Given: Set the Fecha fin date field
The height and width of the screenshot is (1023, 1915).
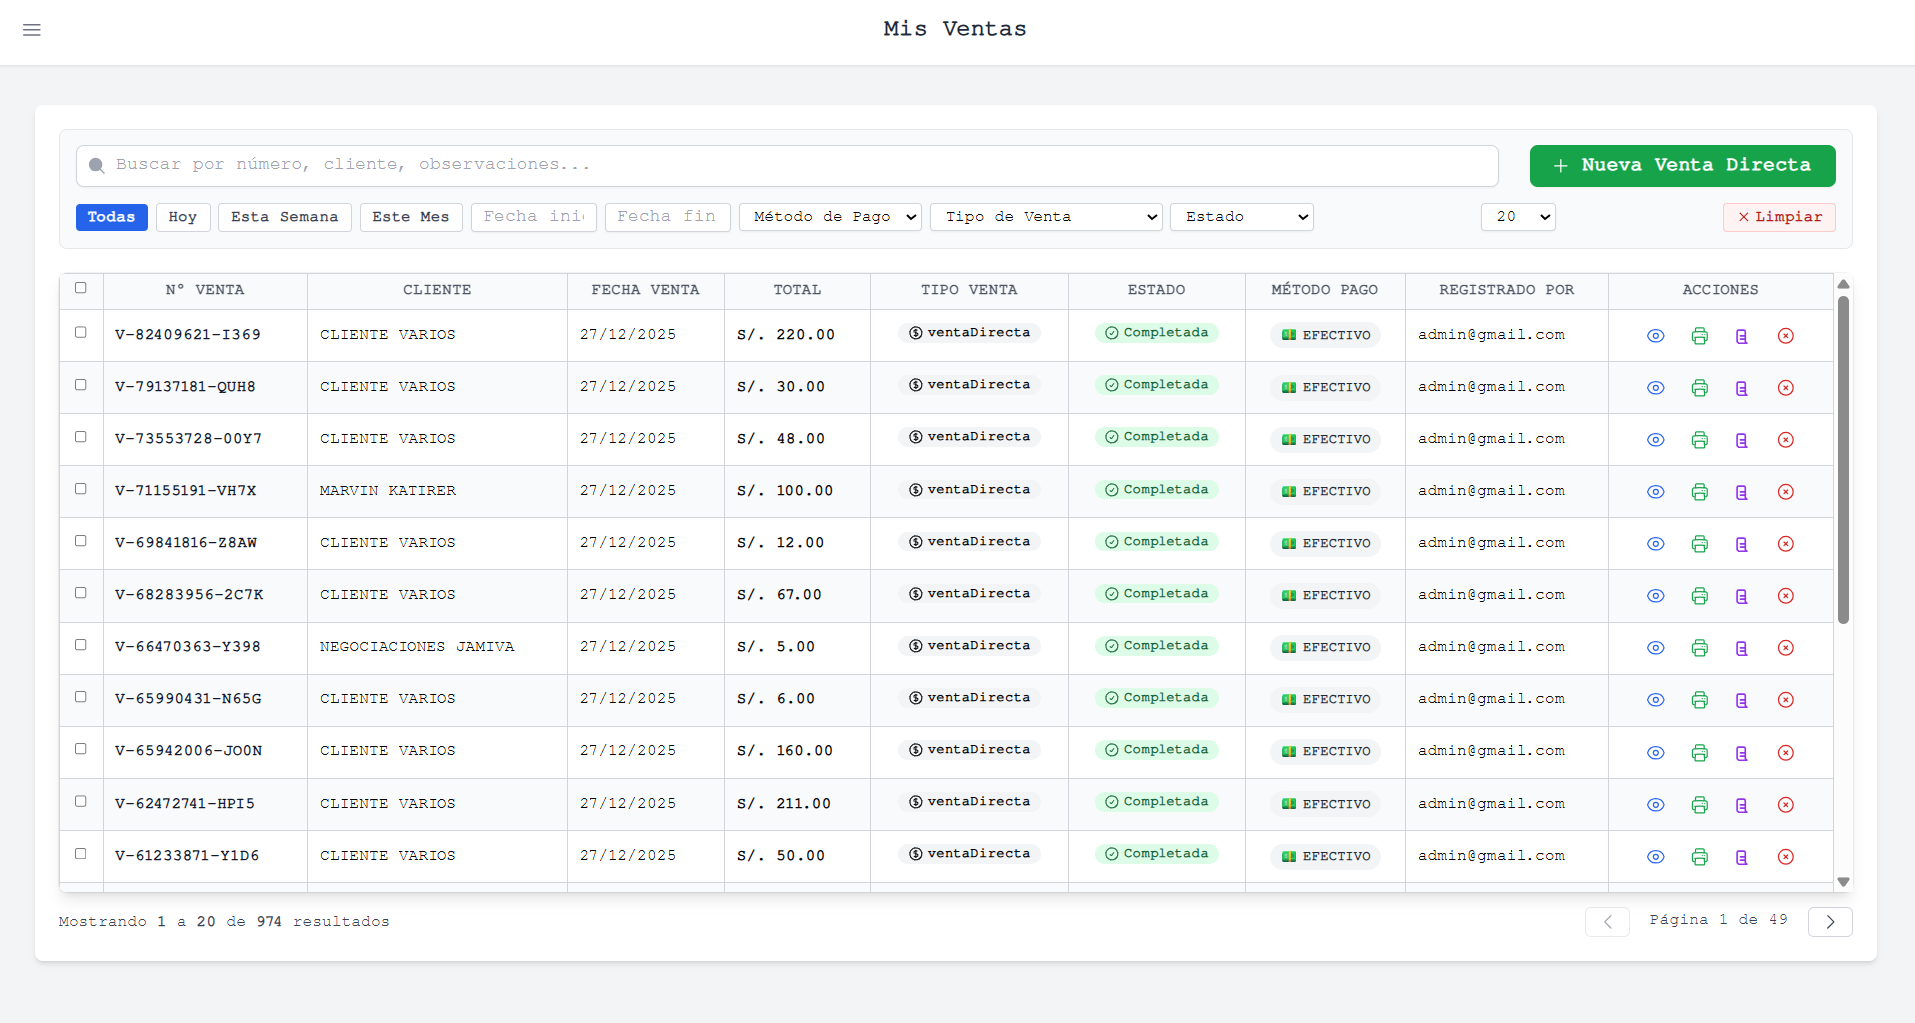Looking at the screenshot, I should (668, 217).
